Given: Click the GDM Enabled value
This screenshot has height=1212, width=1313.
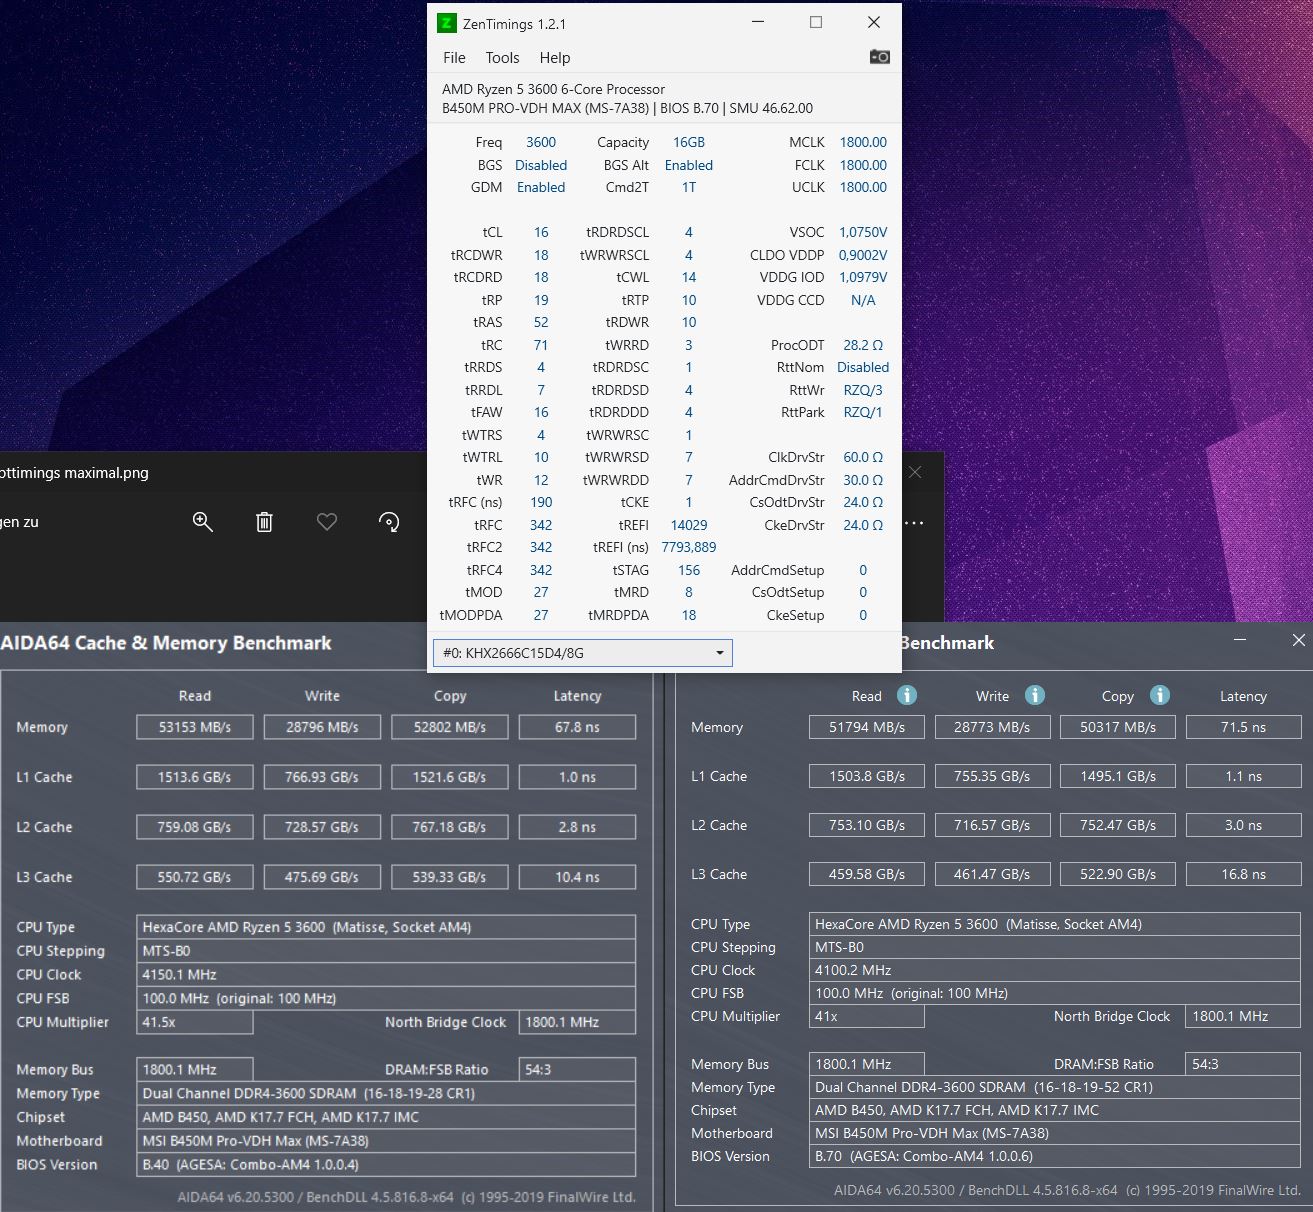Looking at the screenshot, I should pyautogui.click(x=541, y=187).
